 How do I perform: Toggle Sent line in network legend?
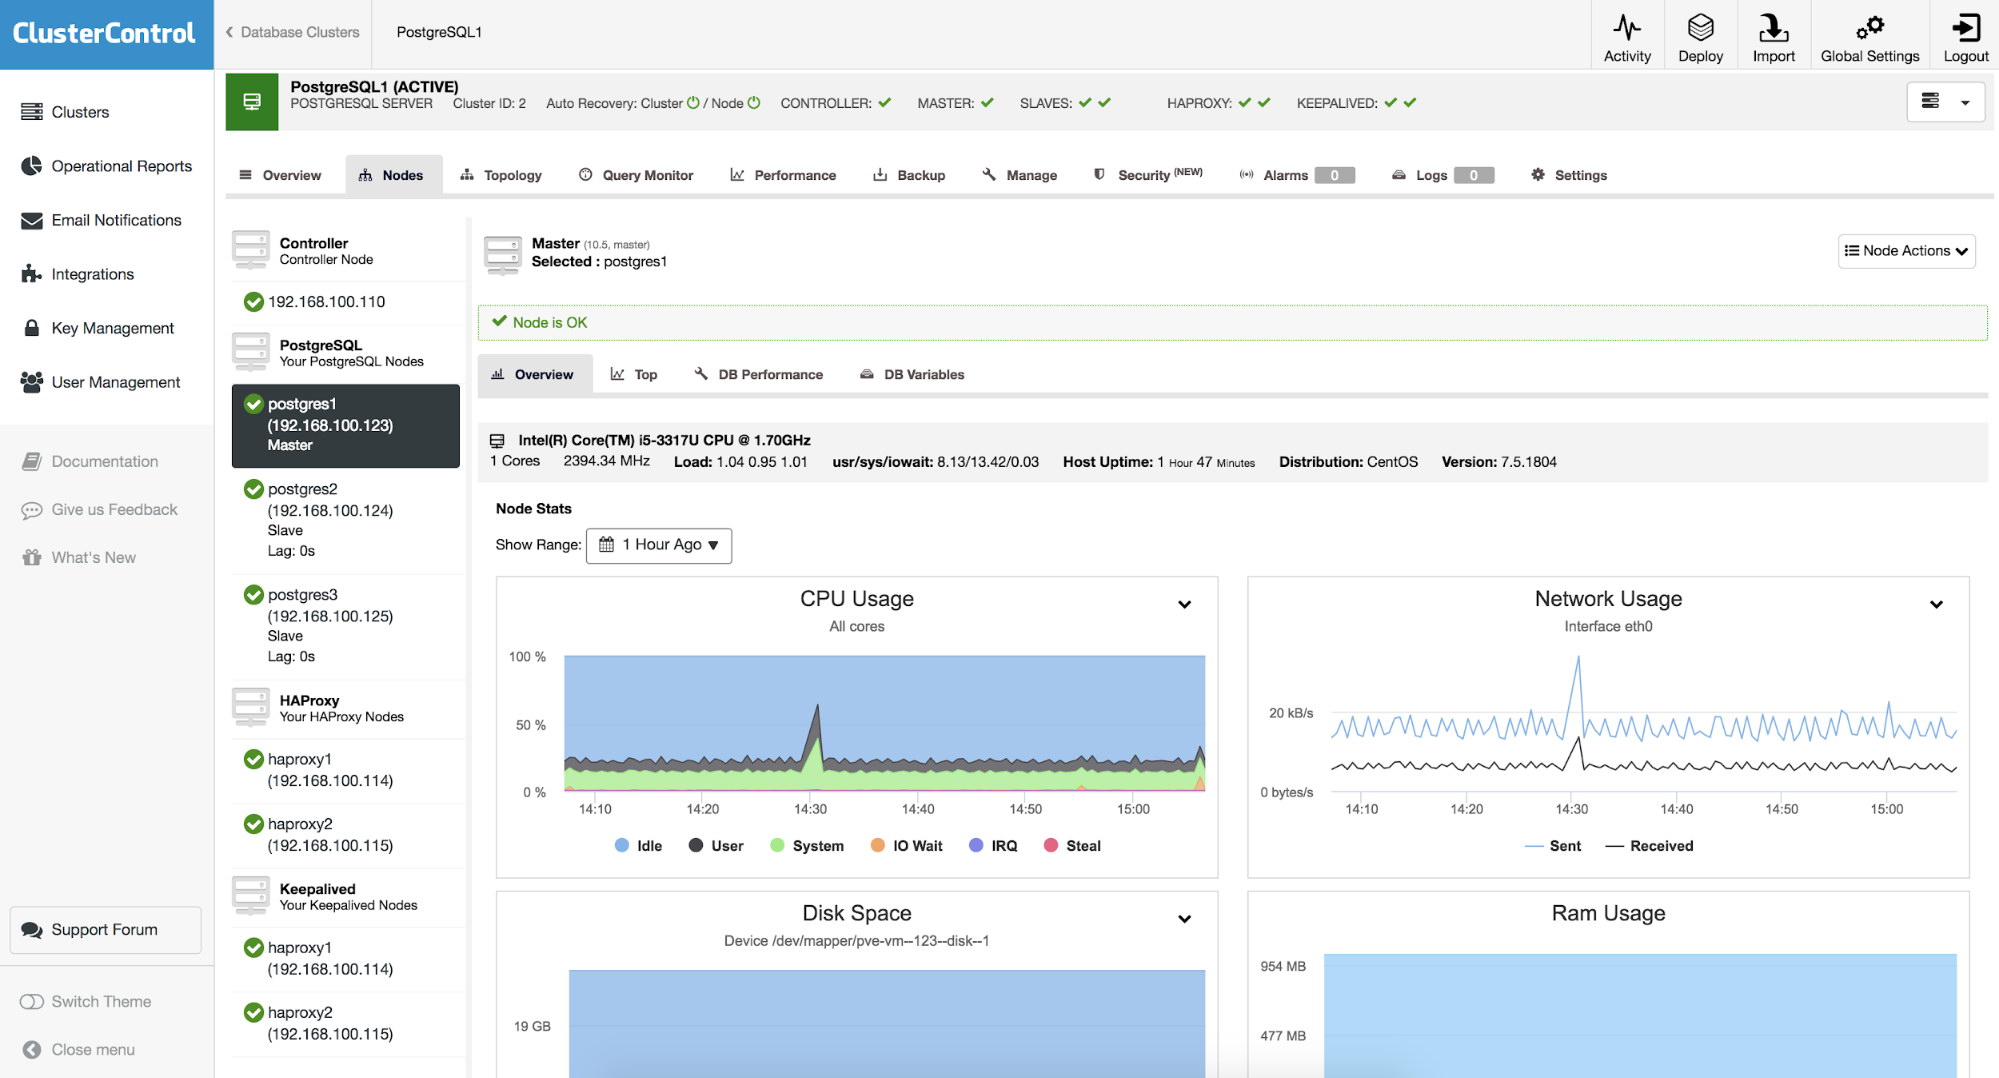pos(1553,845)
